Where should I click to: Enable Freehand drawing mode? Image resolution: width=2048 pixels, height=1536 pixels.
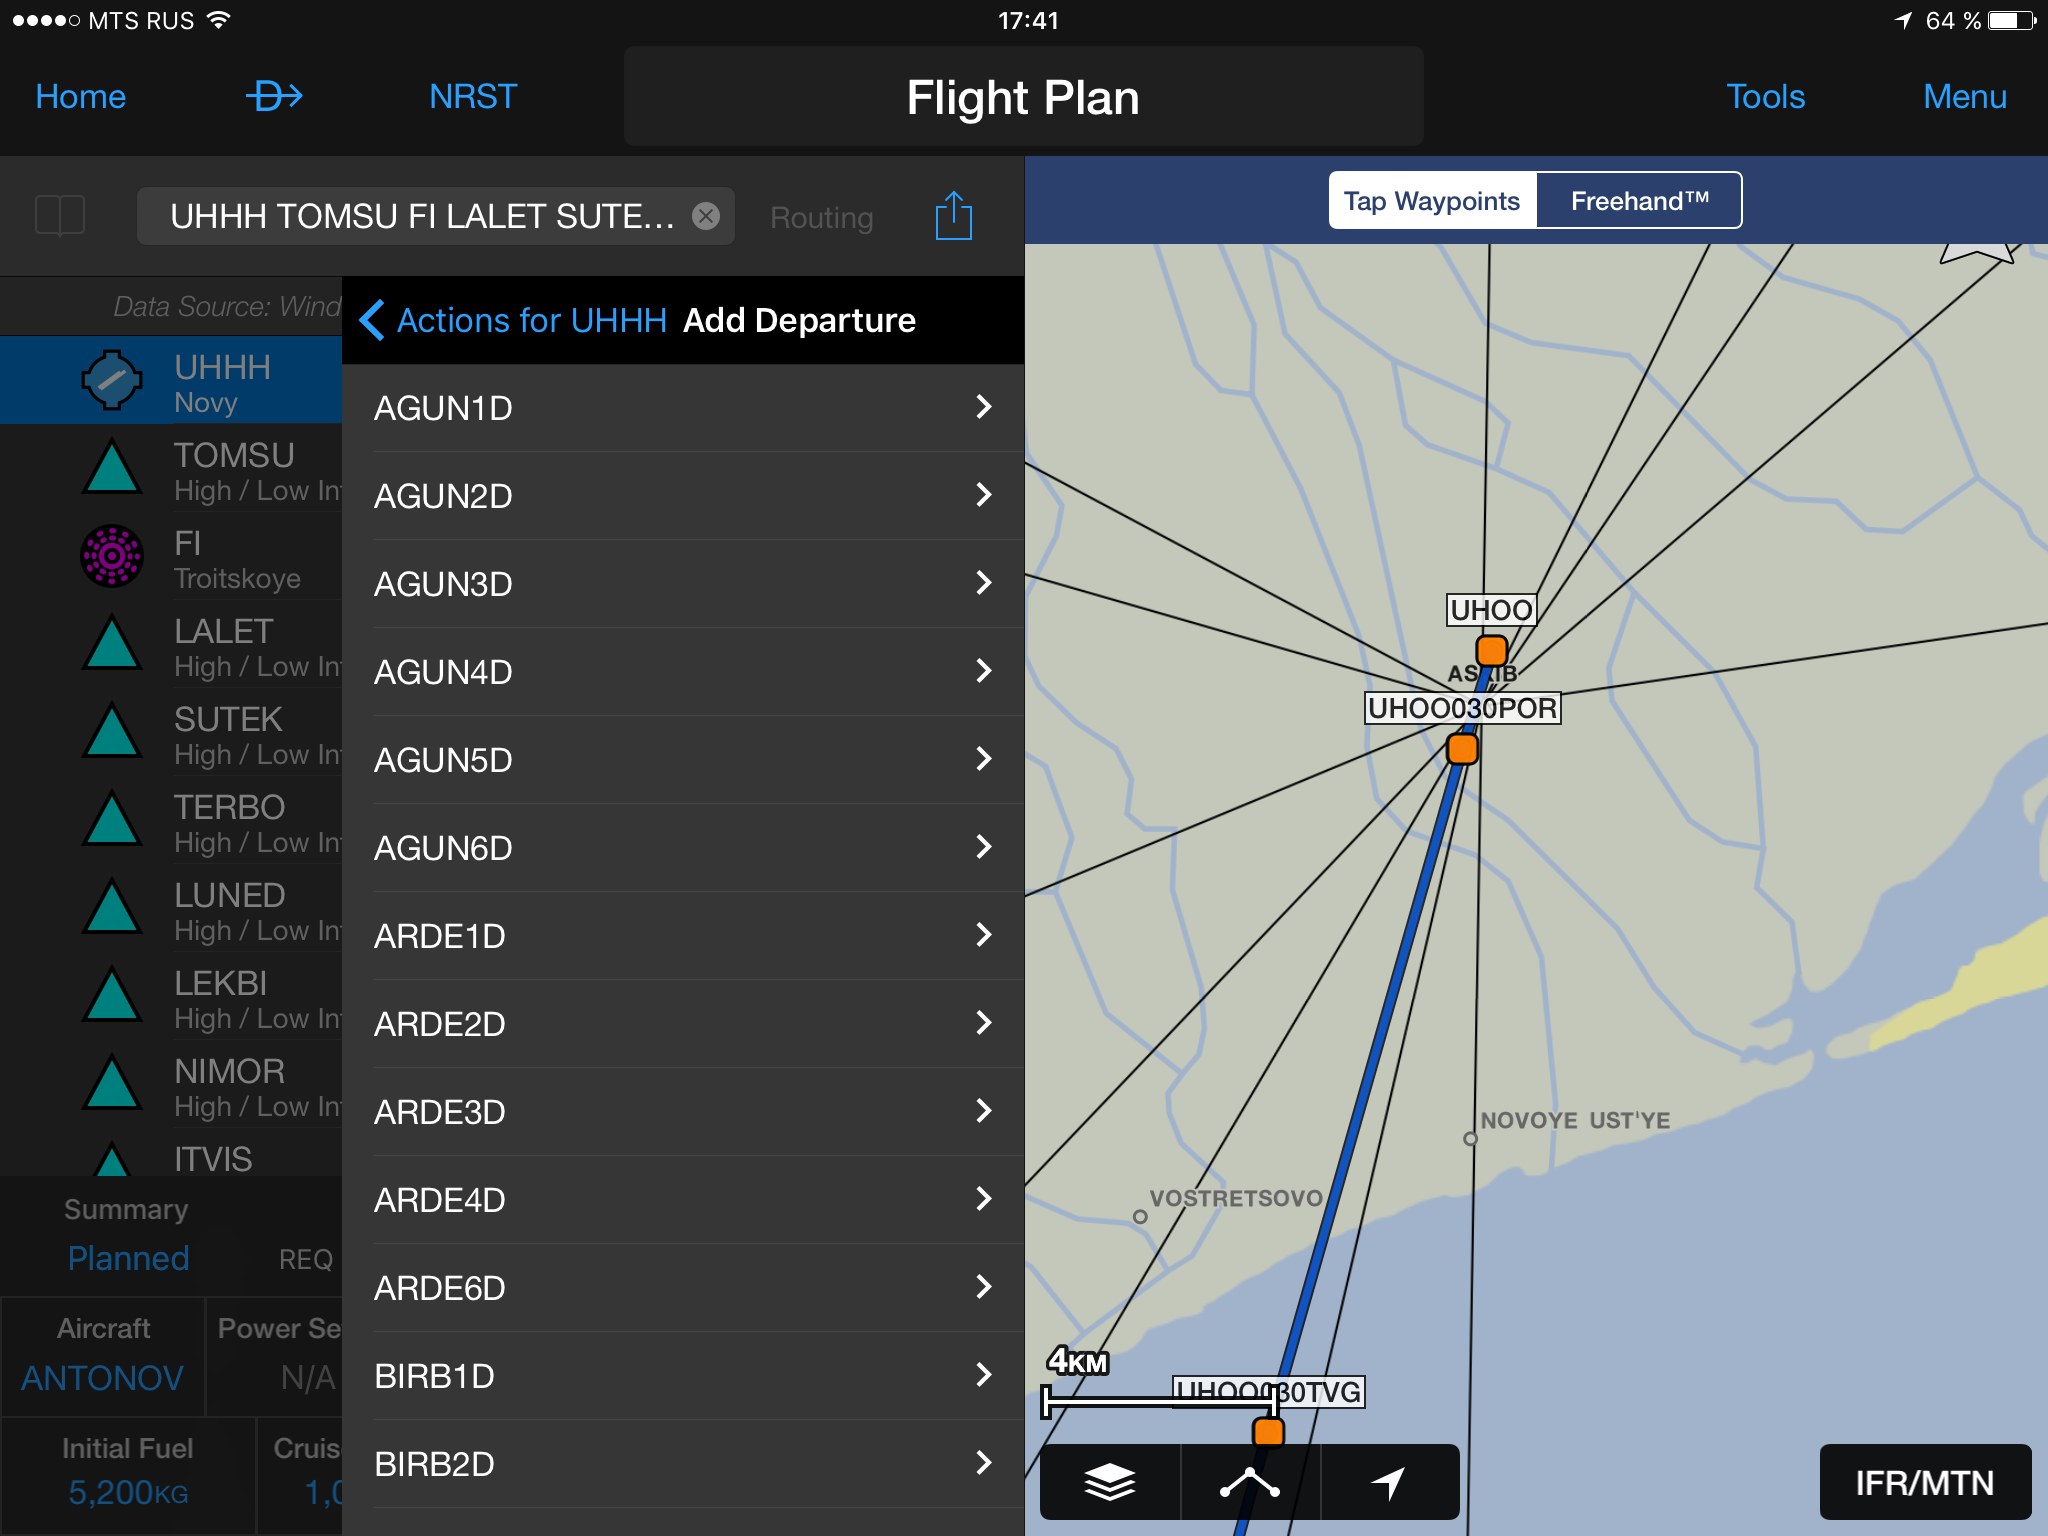coord(1639,201)
